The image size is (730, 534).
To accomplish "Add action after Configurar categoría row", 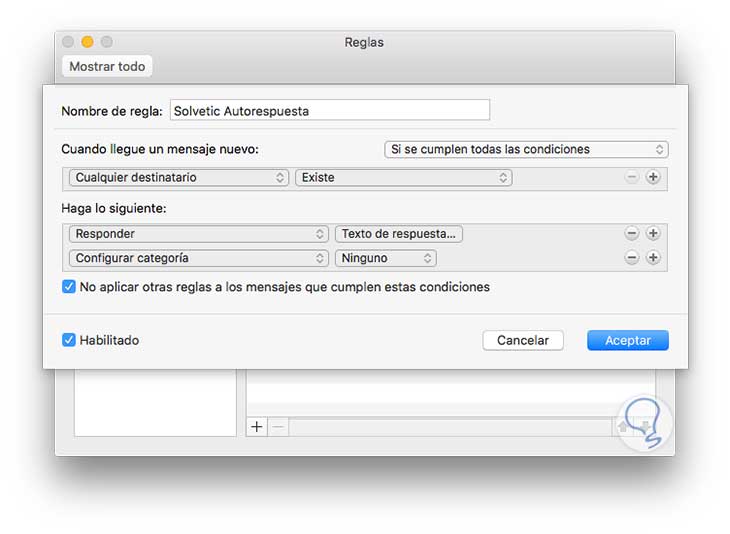I will pos(653,258).
